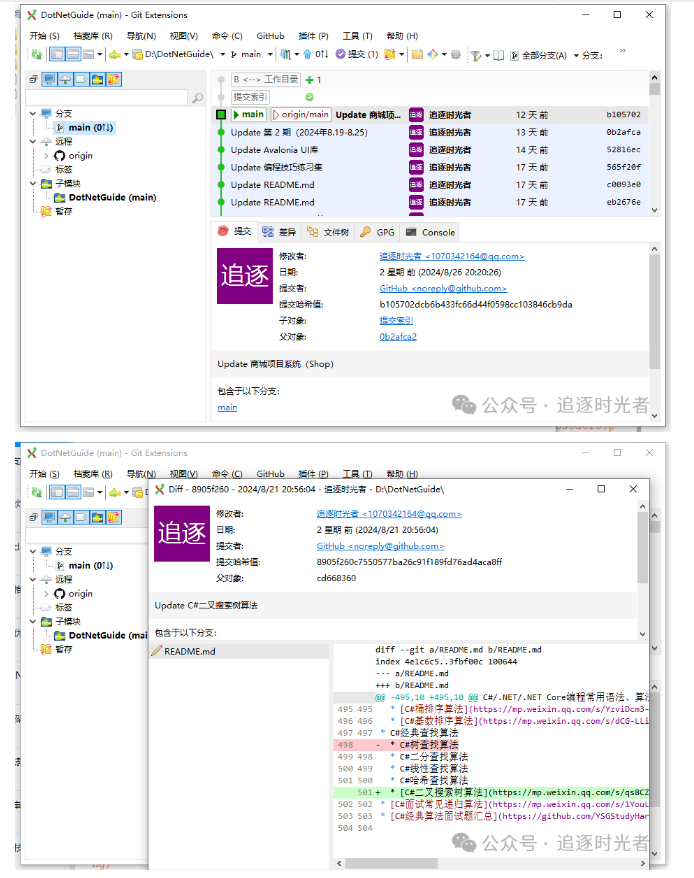Toggle show branches in top window left panel
Viewport: 694px width, 878px height.
(49, 80)
